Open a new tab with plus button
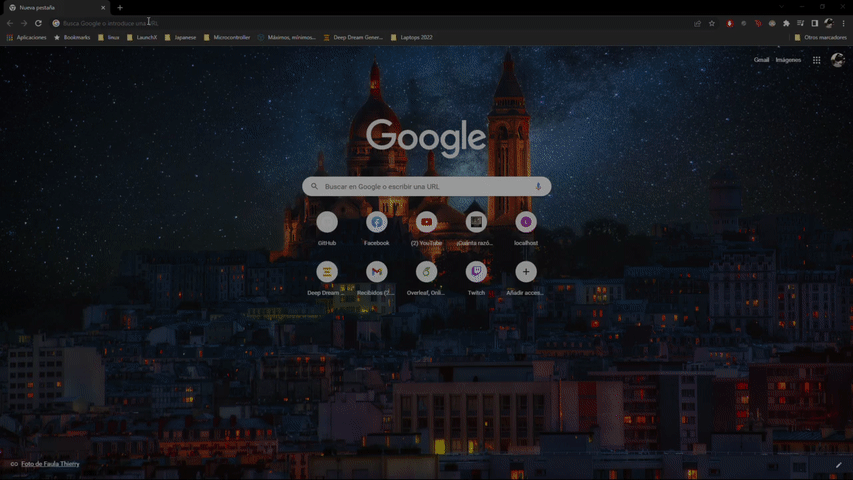The width and height of the screenshot is (853, 480). (120, 8)
